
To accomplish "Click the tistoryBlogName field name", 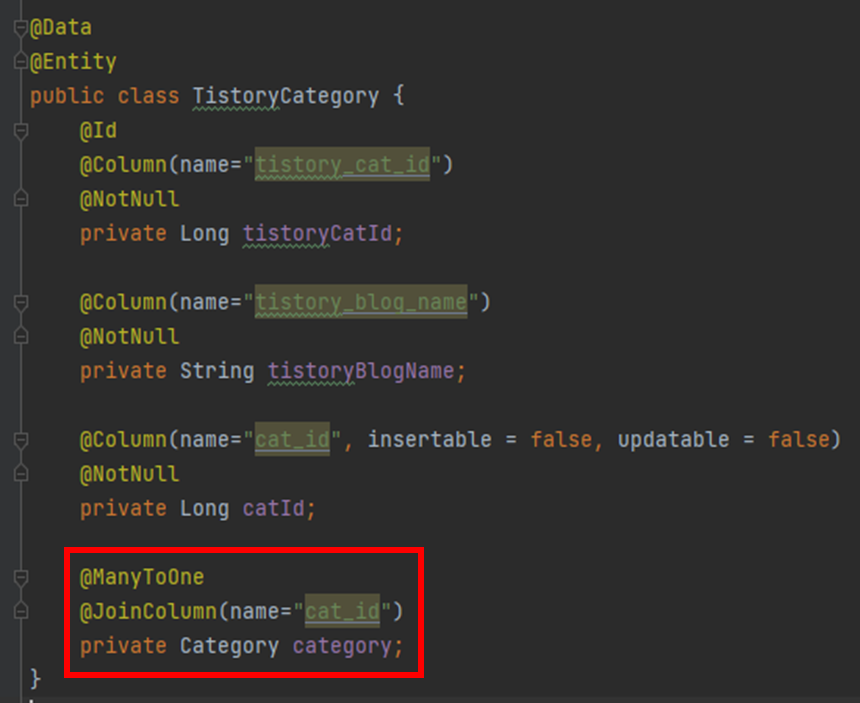I will click(x=361, y=371).
